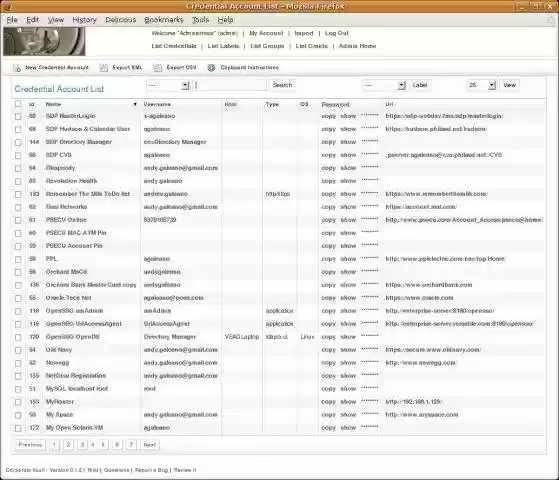Click the Export XML icon

pyautogui.click(x=103, y=68)
